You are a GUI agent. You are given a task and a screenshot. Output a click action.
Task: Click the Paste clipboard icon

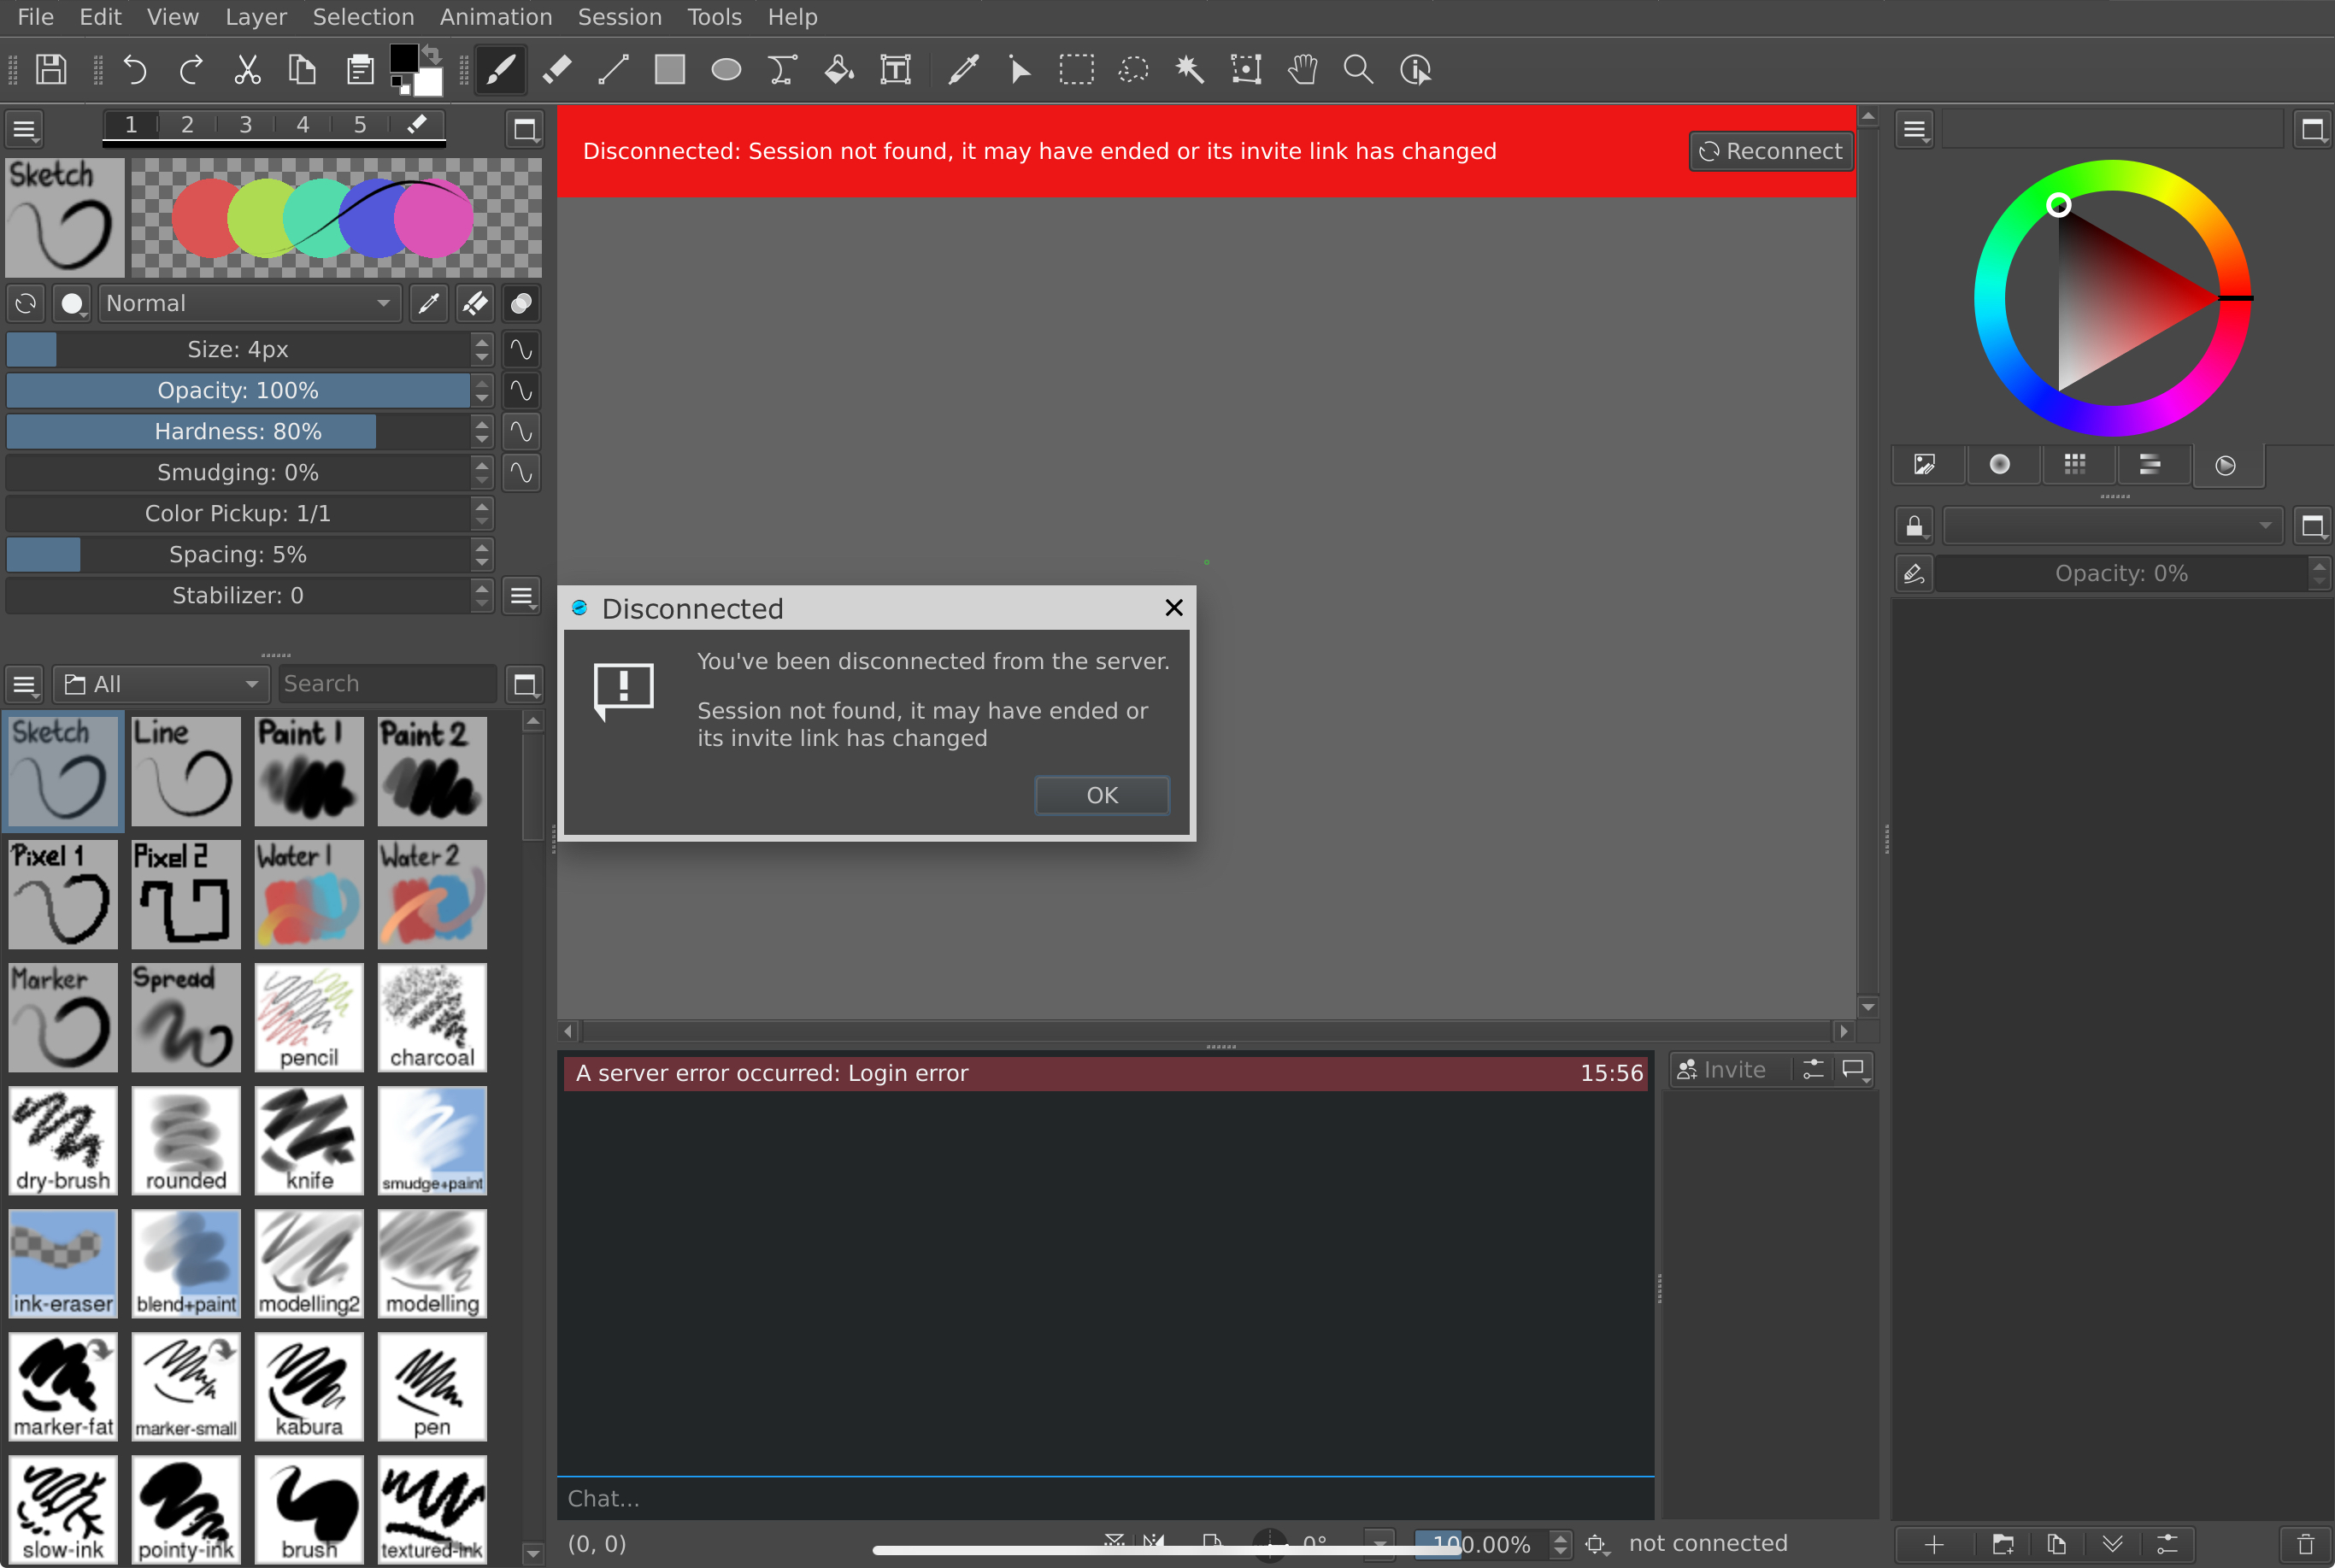pyautogui.click(x=360, y=70)
